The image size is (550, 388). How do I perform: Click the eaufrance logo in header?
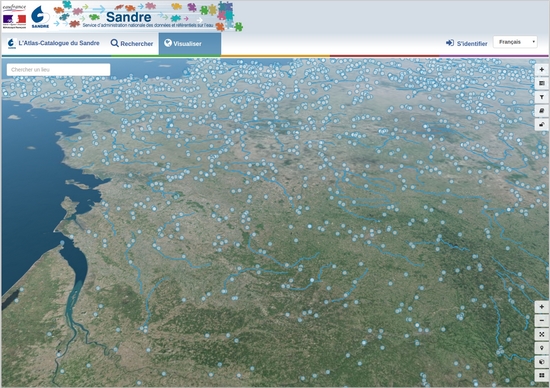14,16
